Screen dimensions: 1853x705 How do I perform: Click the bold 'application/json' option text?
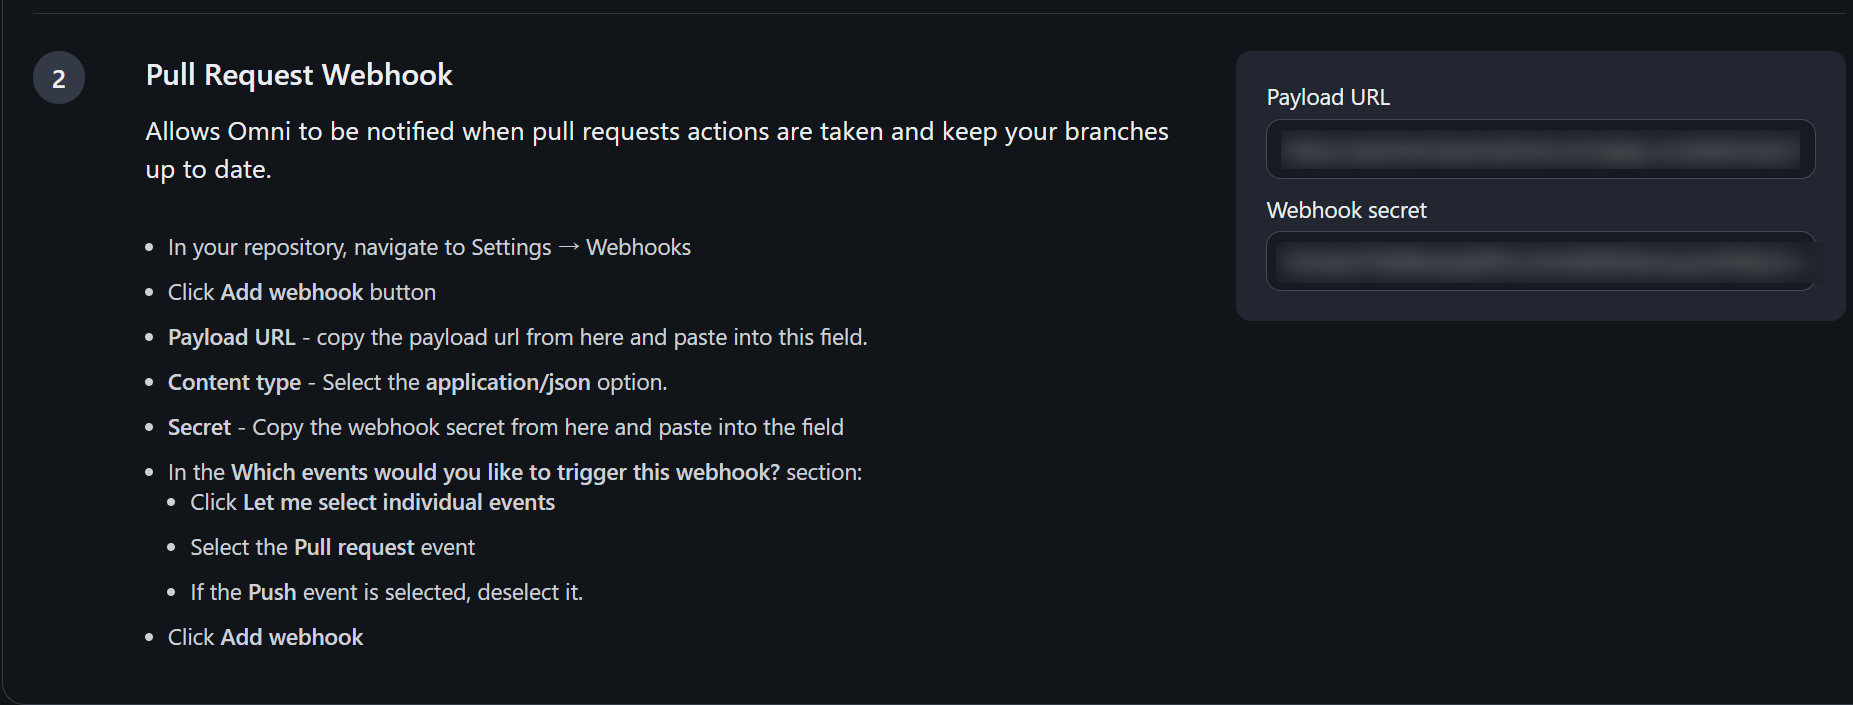508,382
